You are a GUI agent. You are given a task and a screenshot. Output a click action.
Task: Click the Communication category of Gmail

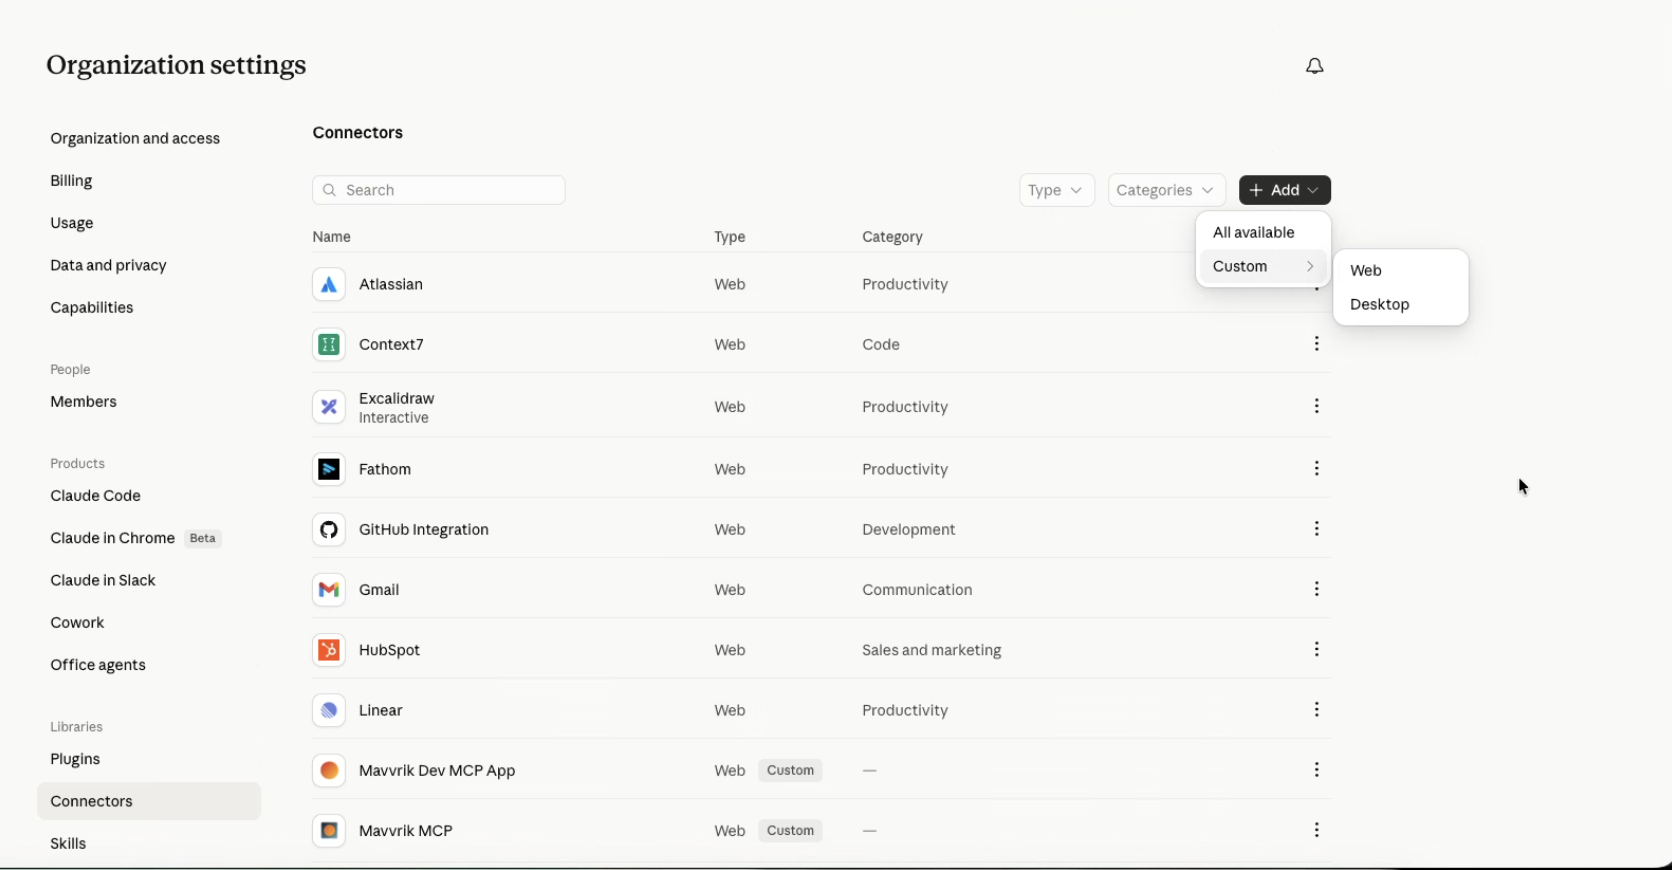917,590
